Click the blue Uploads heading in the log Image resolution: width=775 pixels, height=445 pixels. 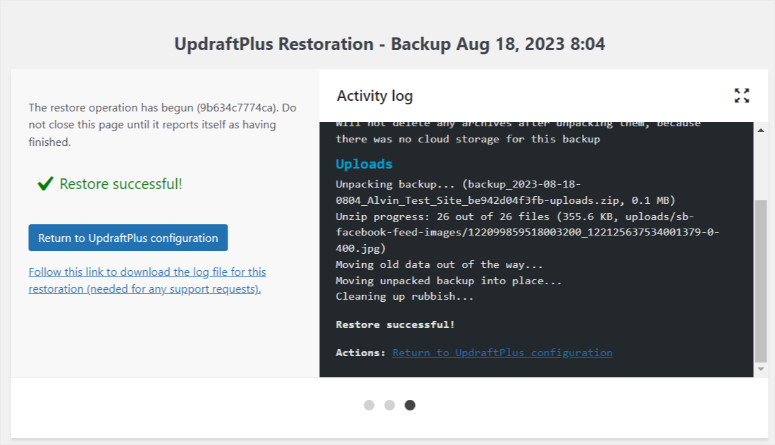click(364, 164)
